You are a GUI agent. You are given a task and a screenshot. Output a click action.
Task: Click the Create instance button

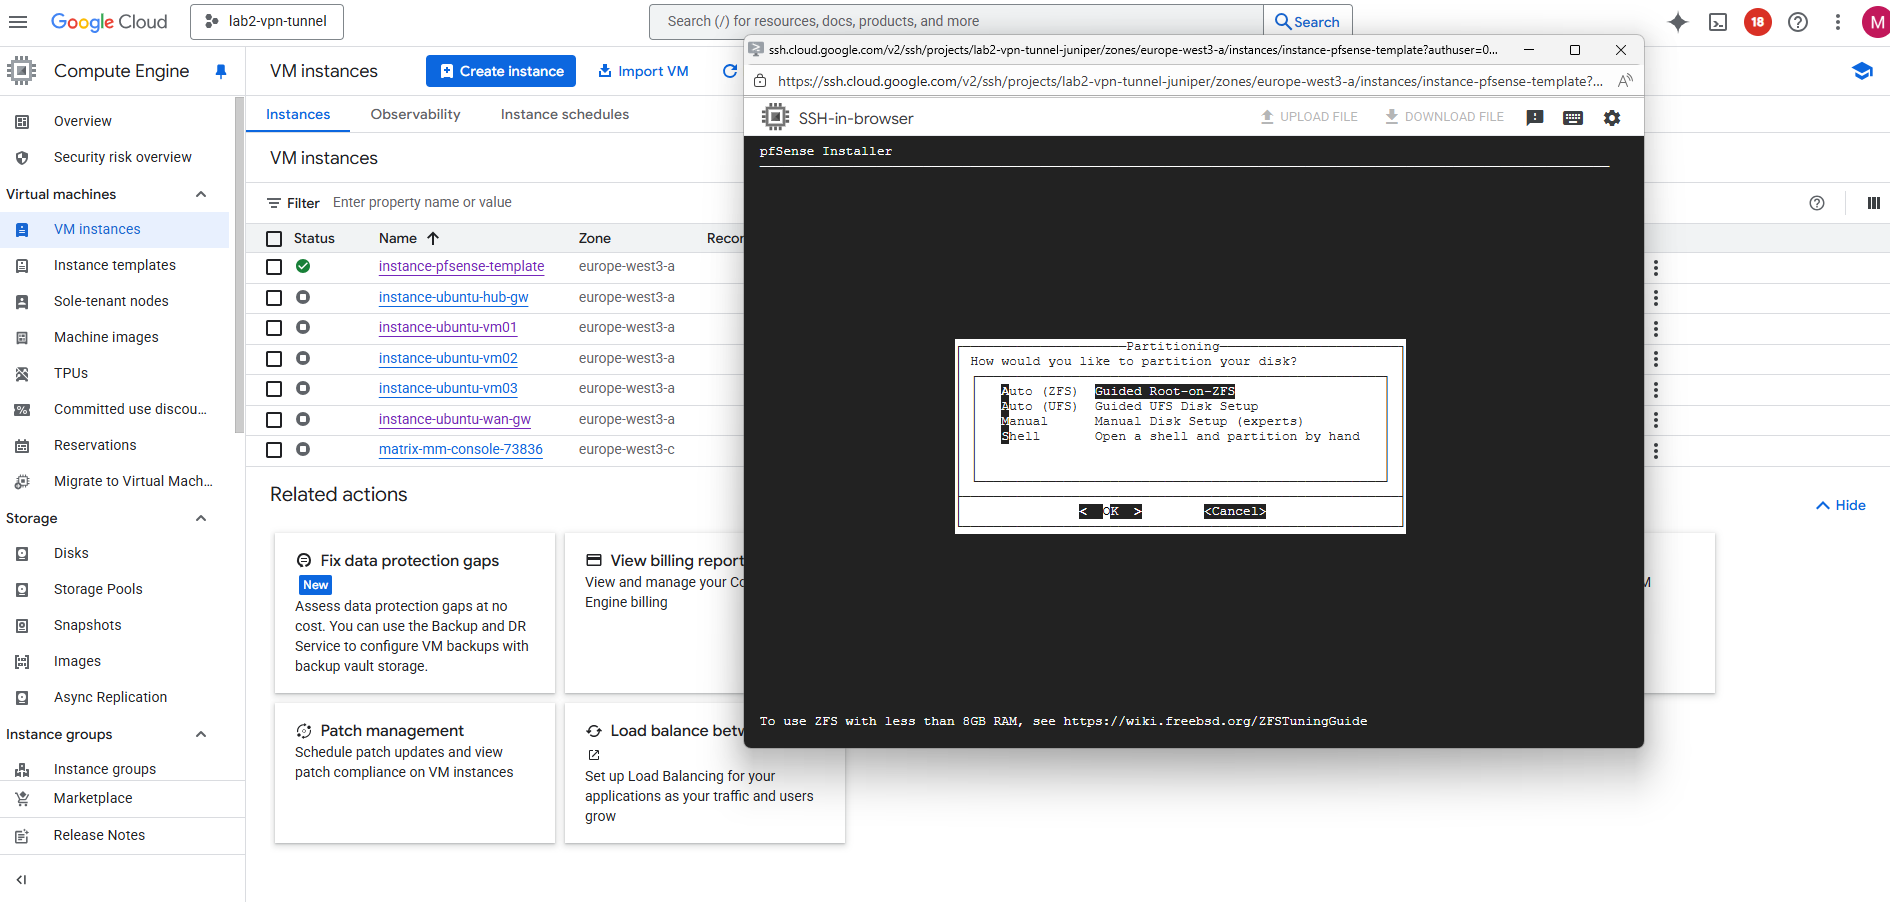501,71
